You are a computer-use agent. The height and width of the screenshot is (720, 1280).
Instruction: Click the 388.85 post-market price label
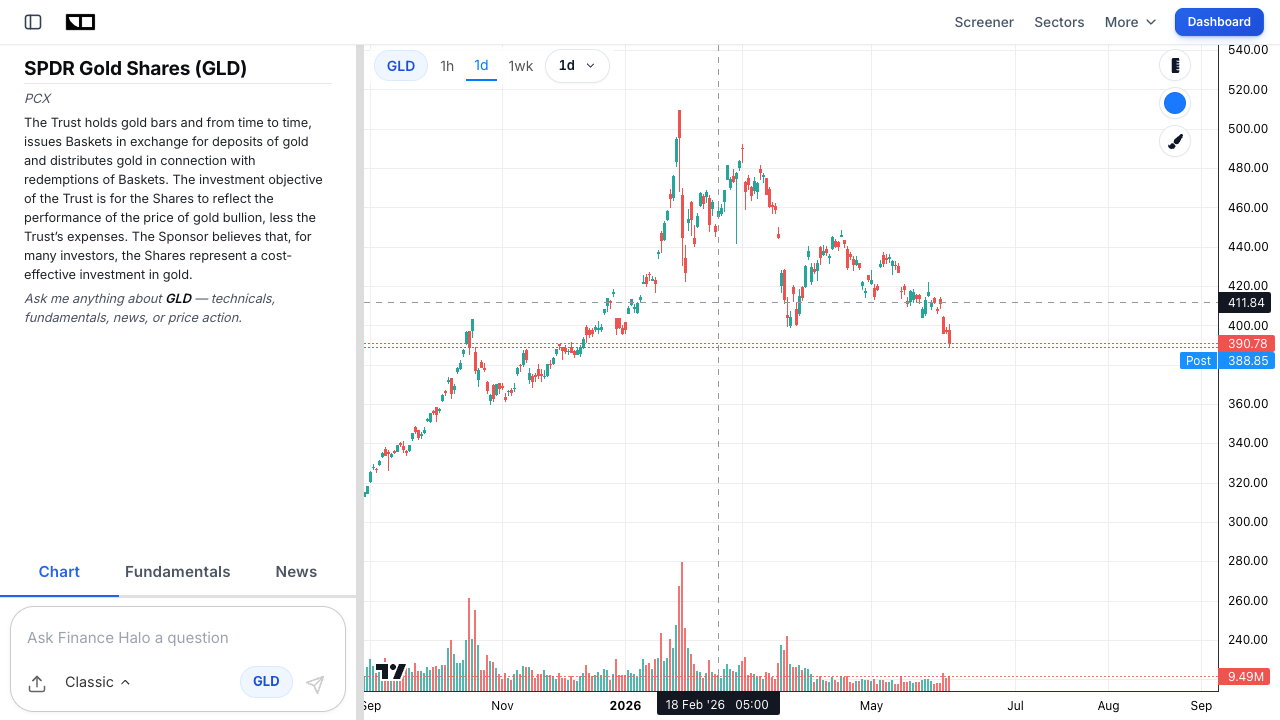[1246, 361]
